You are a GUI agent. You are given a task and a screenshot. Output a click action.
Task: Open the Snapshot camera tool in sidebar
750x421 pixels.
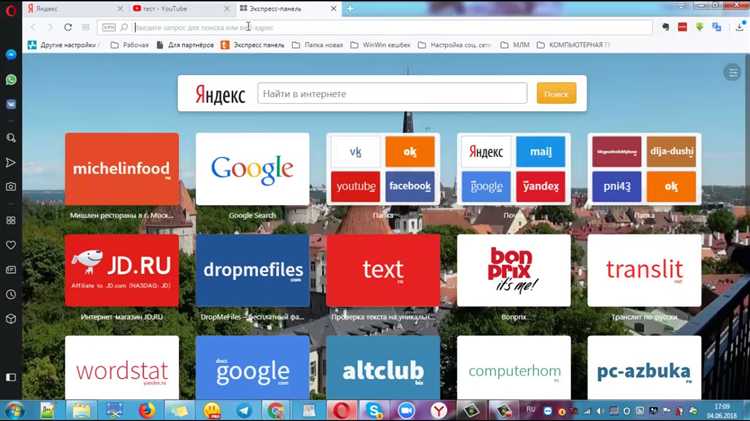(x=11, y=187)
